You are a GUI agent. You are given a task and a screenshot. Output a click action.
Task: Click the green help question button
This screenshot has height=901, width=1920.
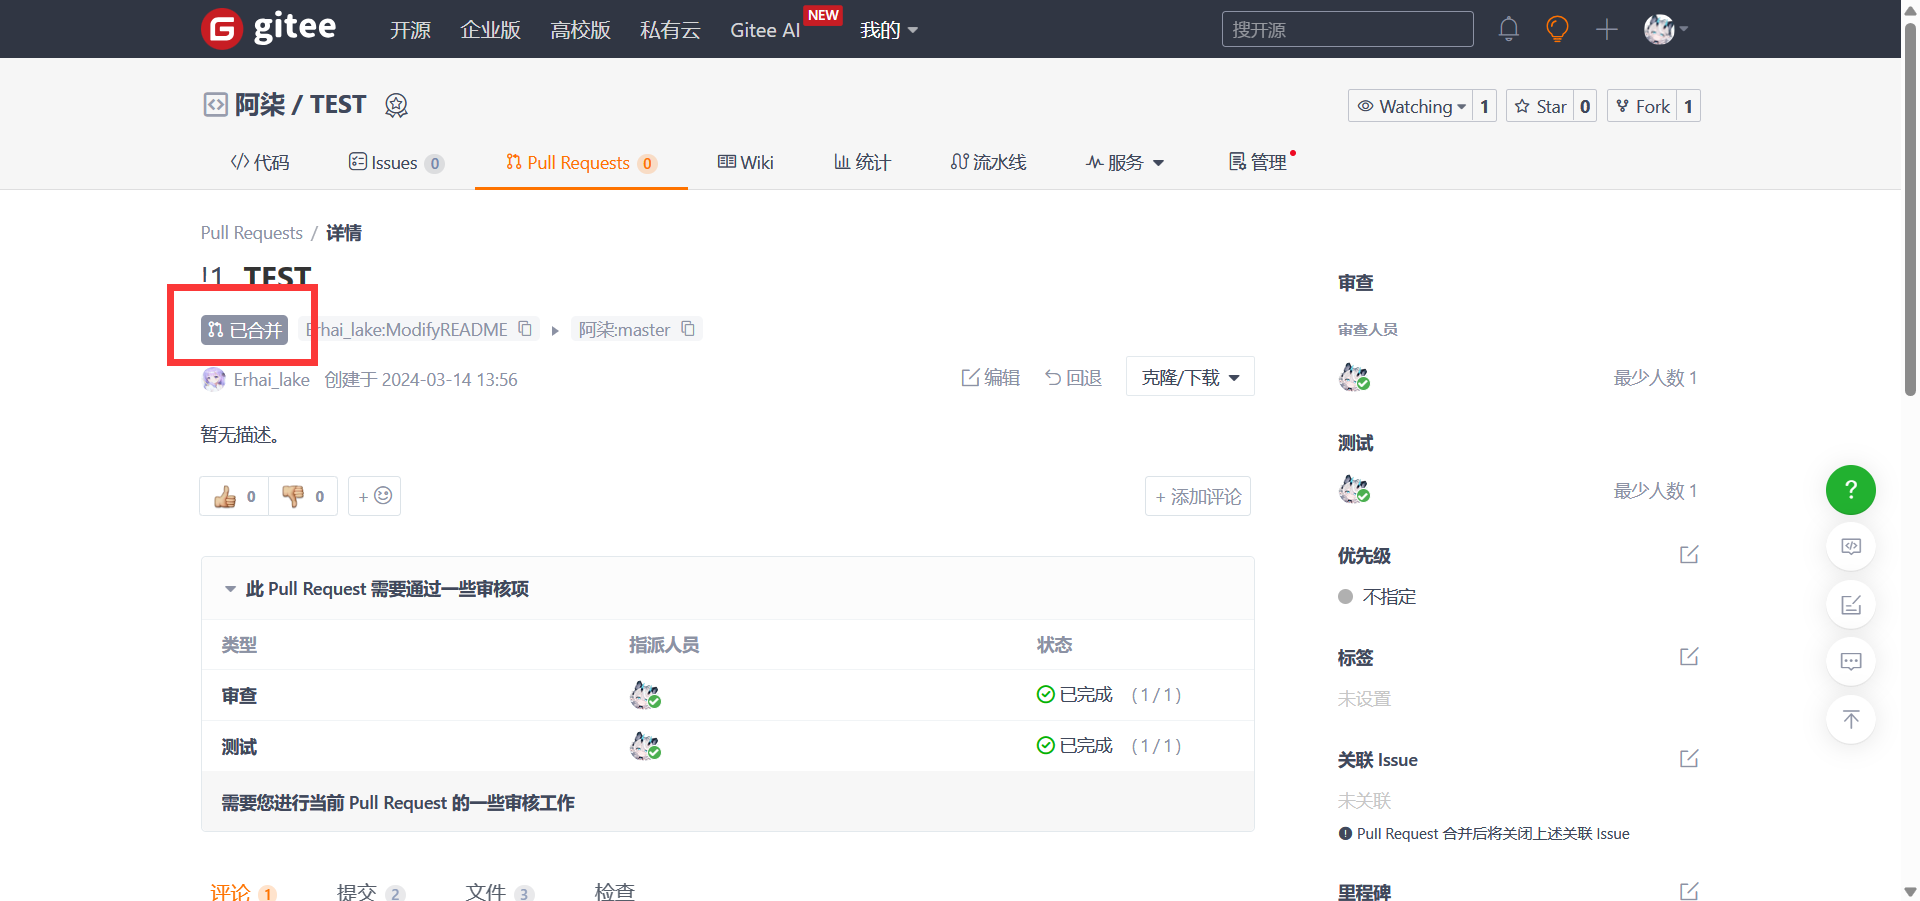click(x=1850, y=490)
